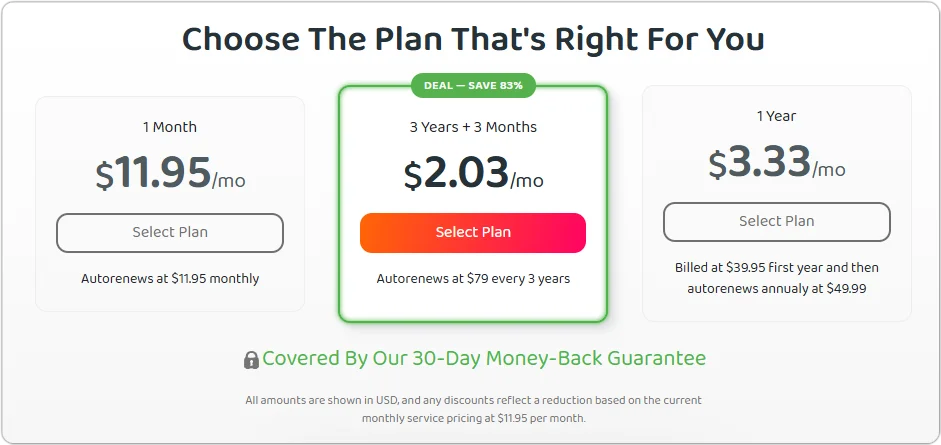Image resolution: width=941 pixels, height=445 pixels.
Task: Select Plan for the 1 Year option
Action: click(x=776, y=221)
